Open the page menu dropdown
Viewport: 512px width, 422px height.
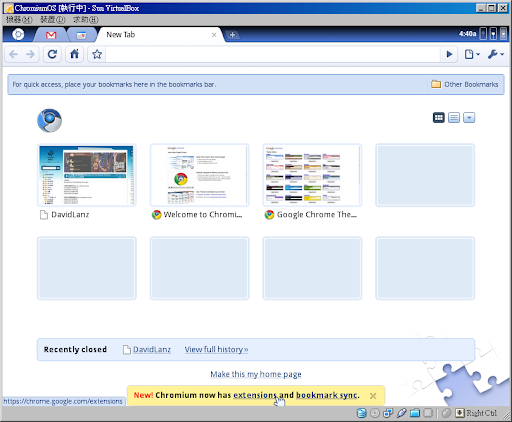tap(472, 54)
